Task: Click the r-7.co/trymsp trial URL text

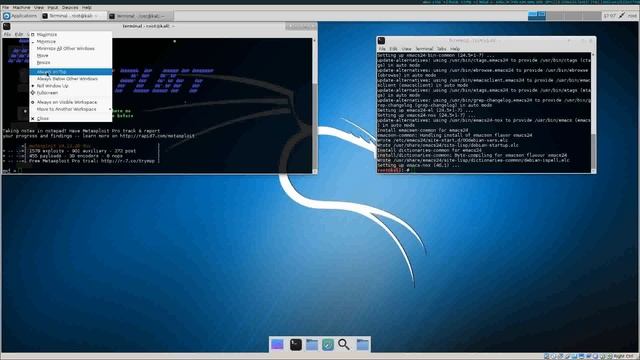Action: (x=128, y=161)
